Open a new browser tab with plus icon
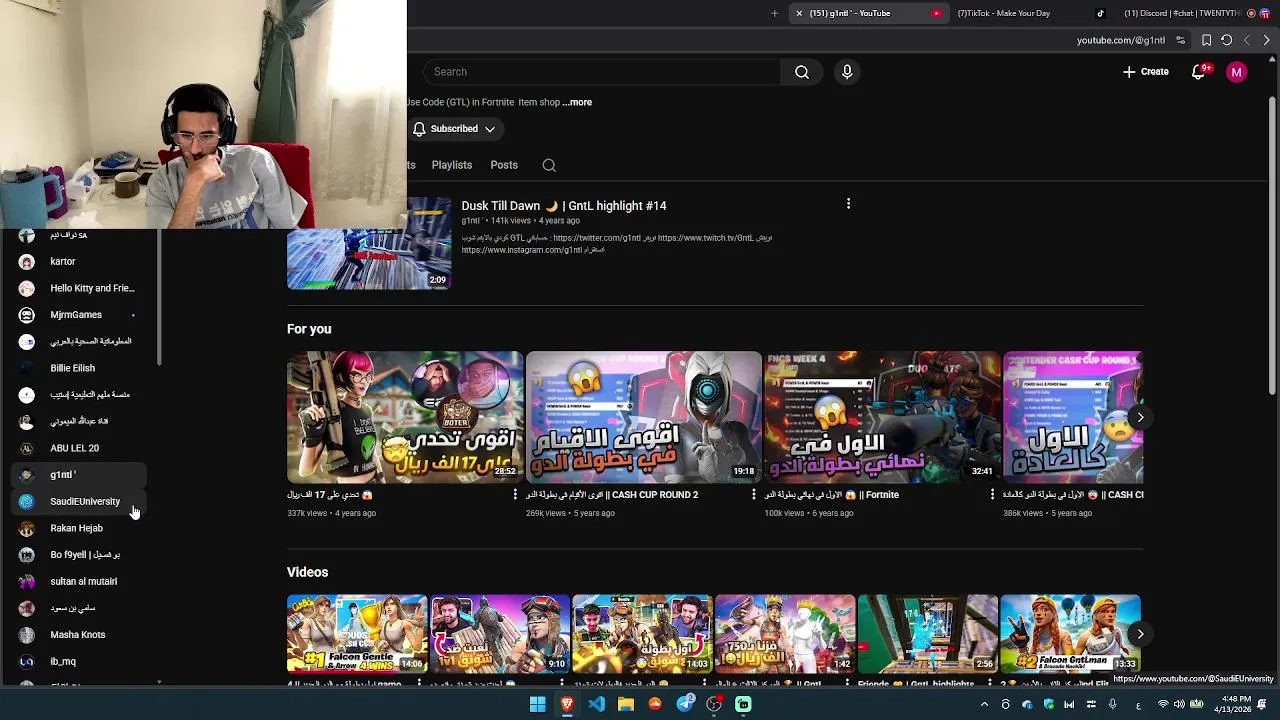 (774, 13)
